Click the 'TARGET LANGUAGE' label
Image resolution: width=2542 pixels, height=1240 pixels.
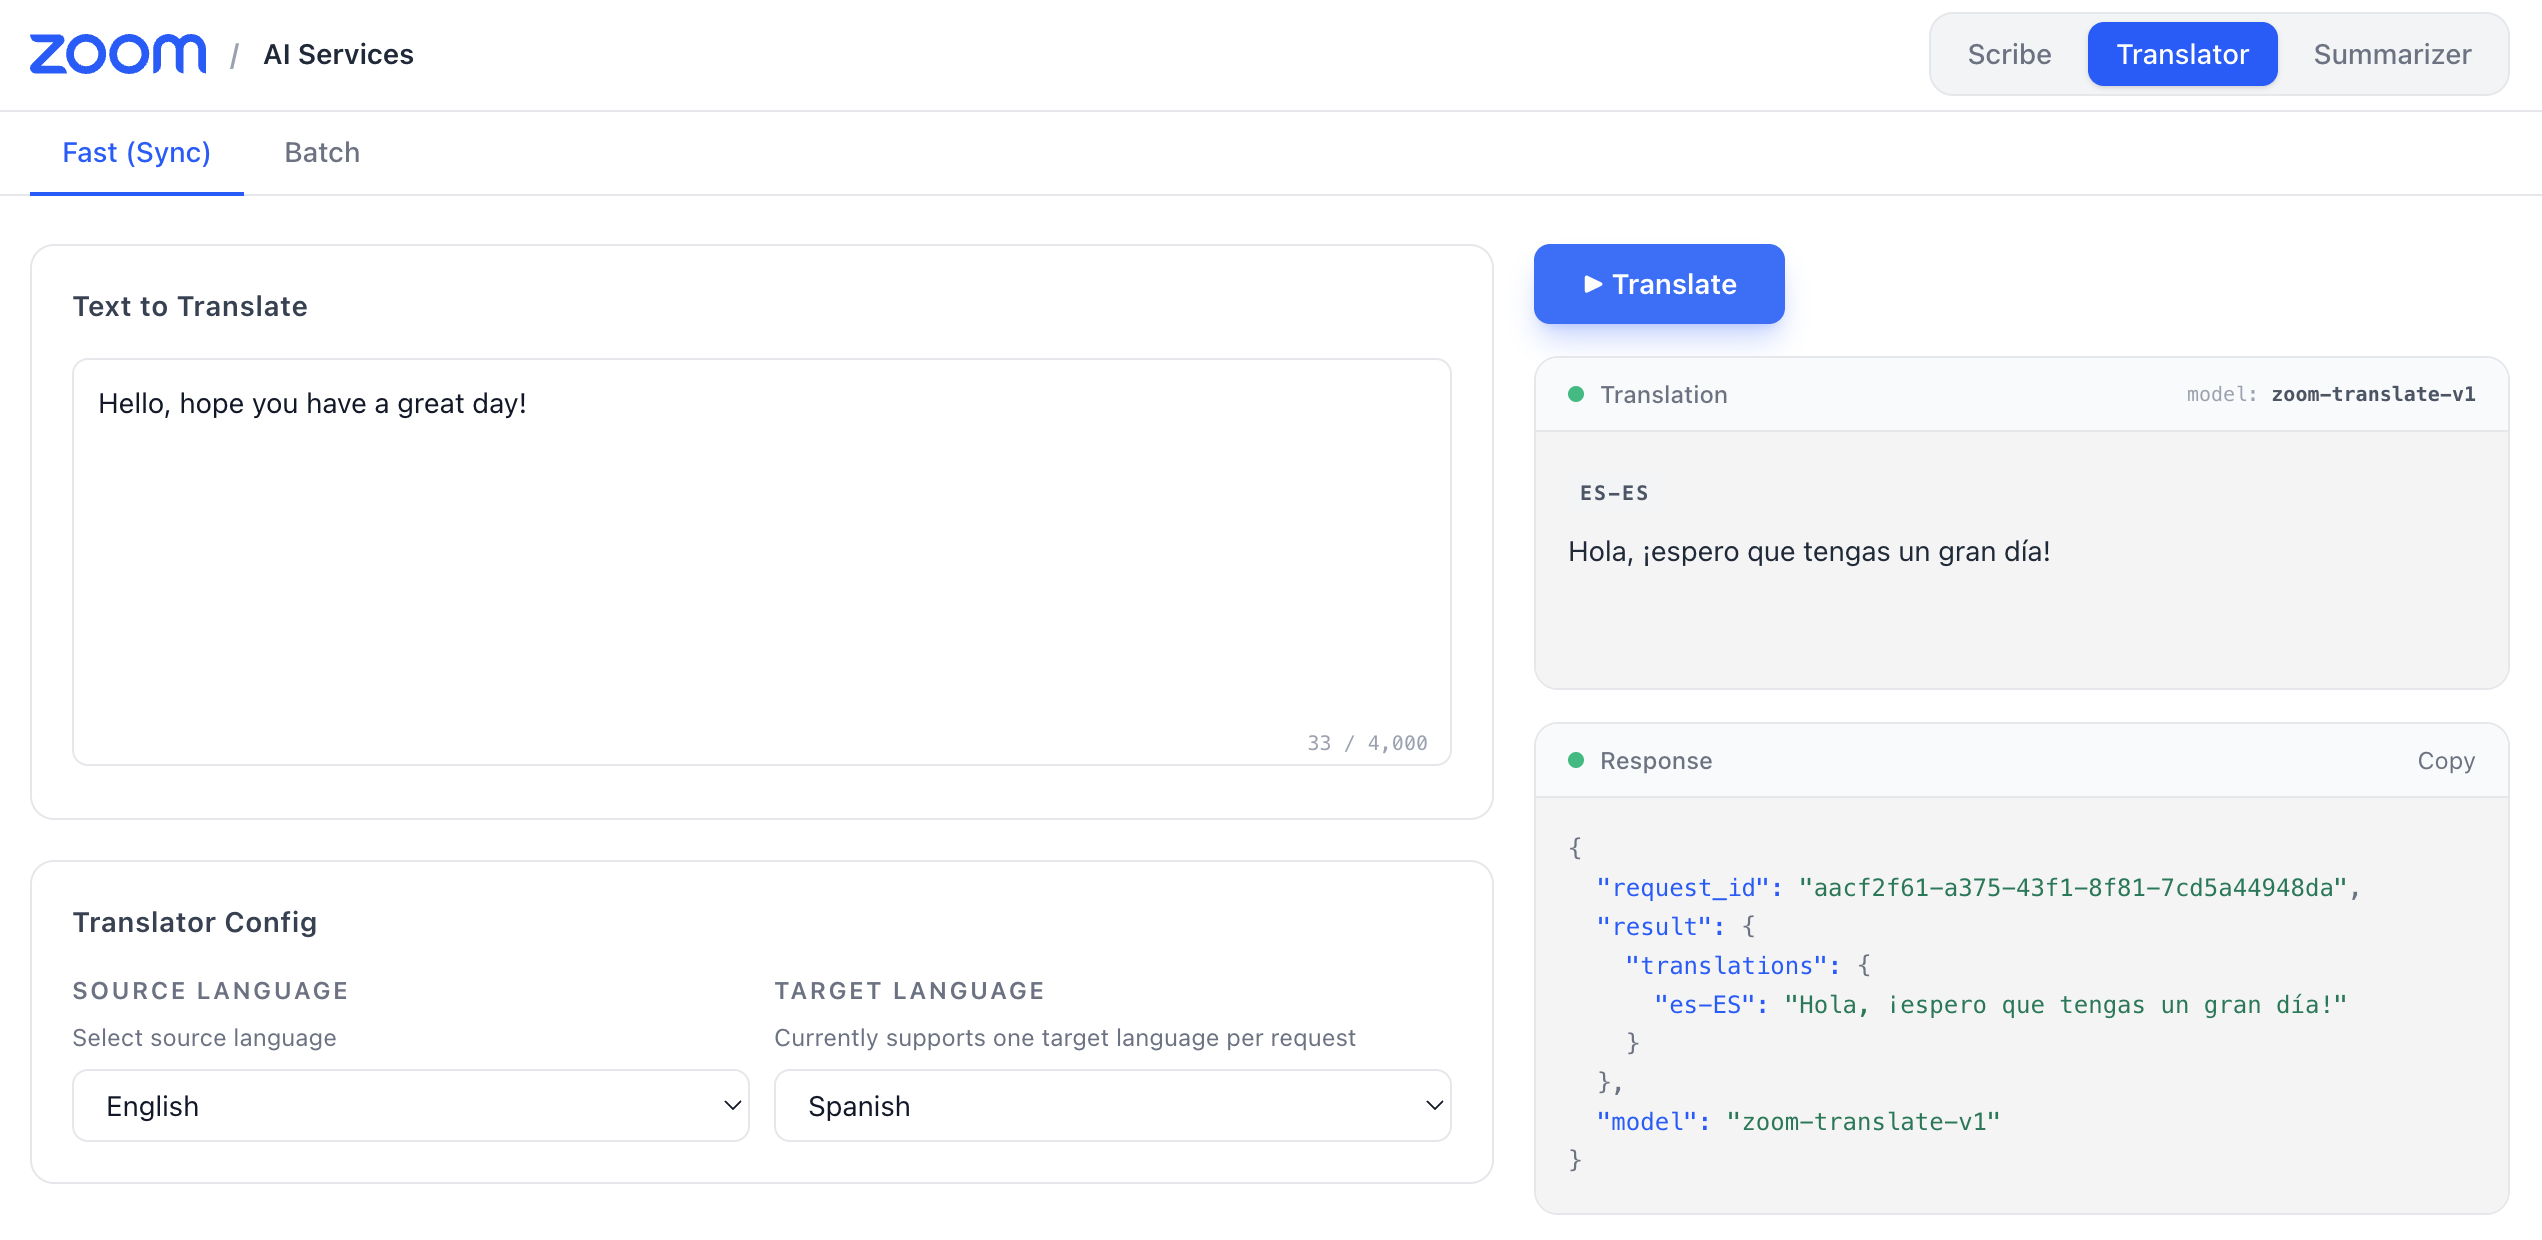(x=910, y=990)
